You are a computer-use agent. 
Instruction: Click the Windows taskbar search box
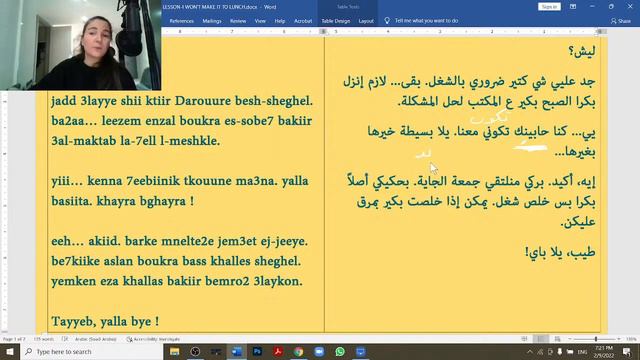(91, 351)
